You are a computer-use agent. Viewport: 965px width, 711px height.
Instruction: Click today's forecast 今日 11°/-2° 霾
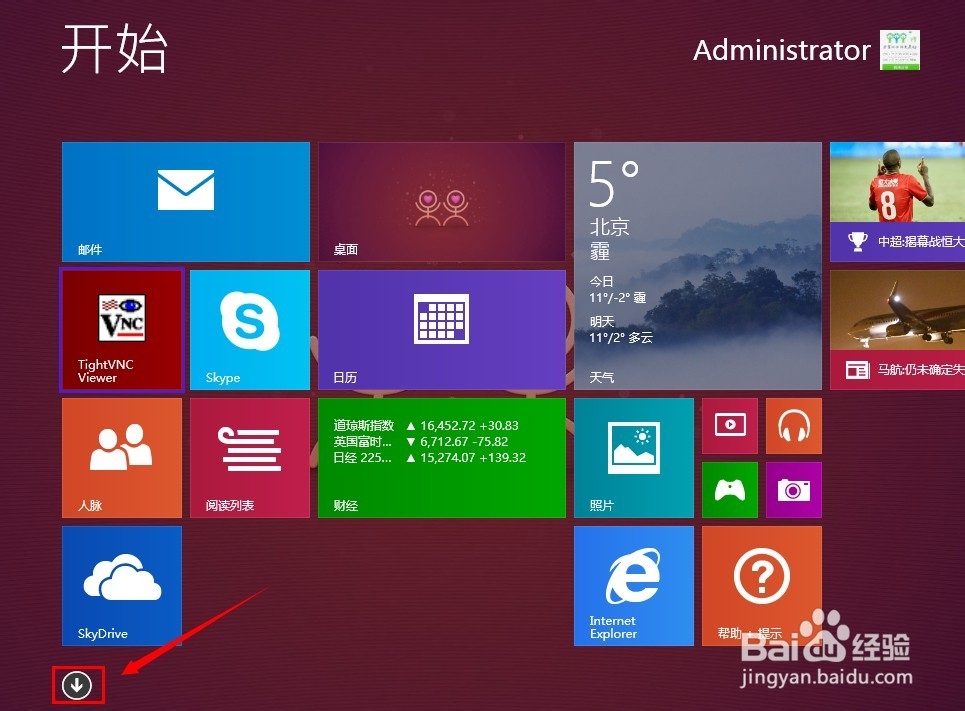click(x=618, y=289)
